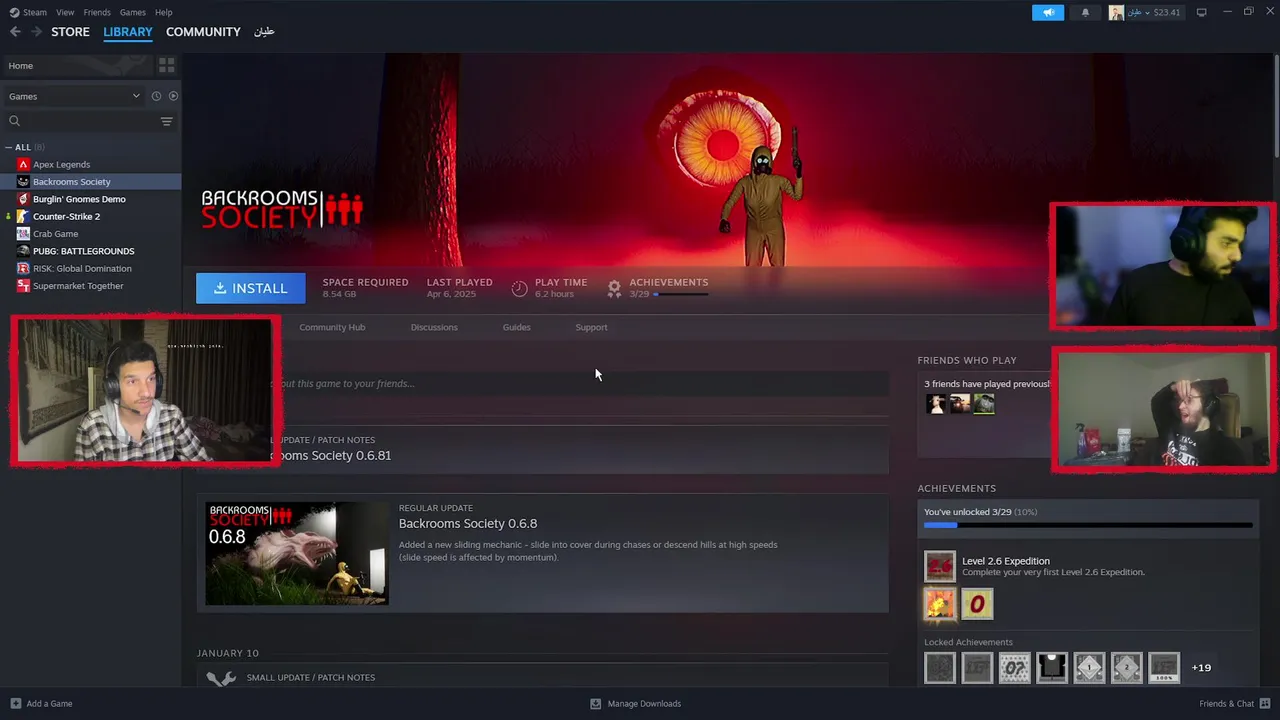Screen dimensions: 1280x720
Task: Select RISK: Global Domination
Action: point(82,268)
